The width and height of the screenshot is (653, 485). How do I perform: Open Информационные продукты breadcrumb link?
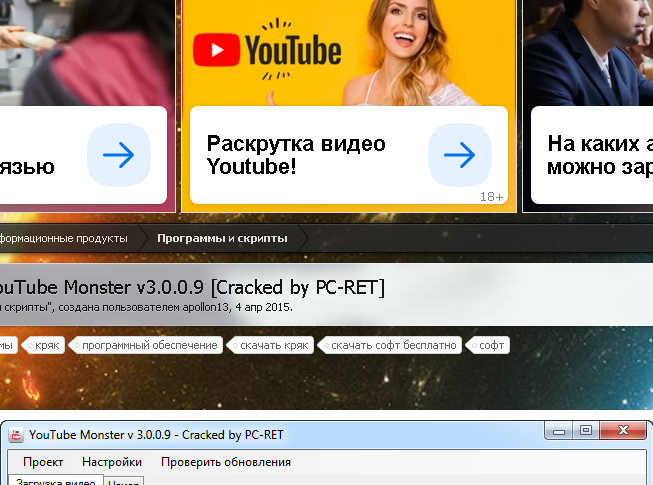[64, 238]
